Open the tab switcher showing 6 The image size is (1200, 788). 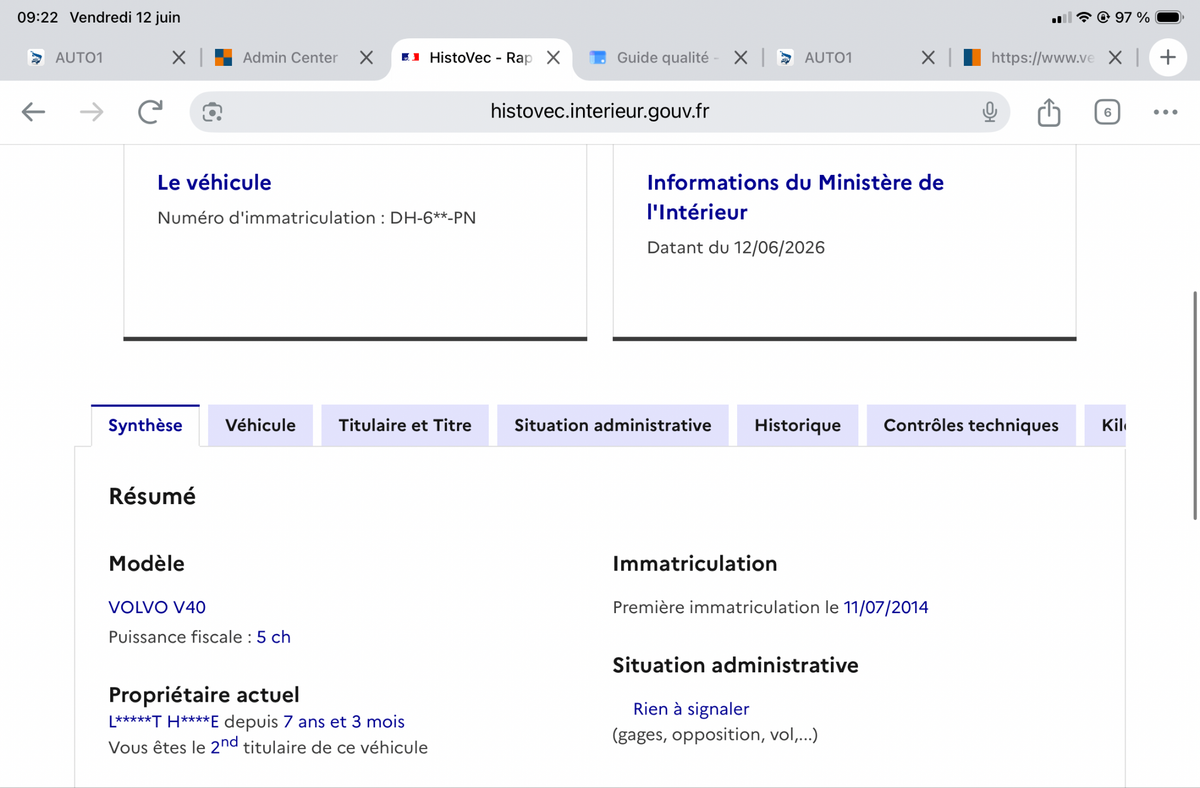(x=1107, y=112)
